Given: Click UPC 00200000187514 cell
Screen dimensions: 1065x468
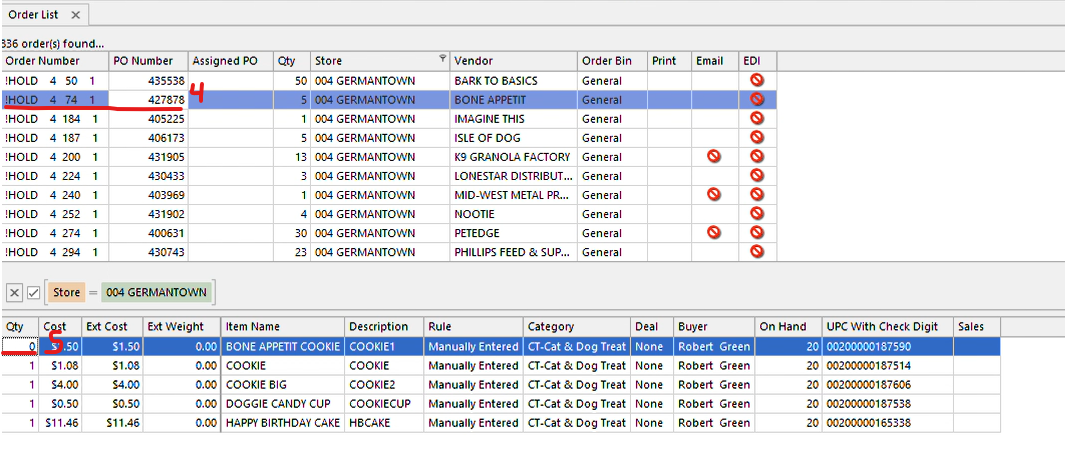Looking at the screenshot, I should 888,365.
